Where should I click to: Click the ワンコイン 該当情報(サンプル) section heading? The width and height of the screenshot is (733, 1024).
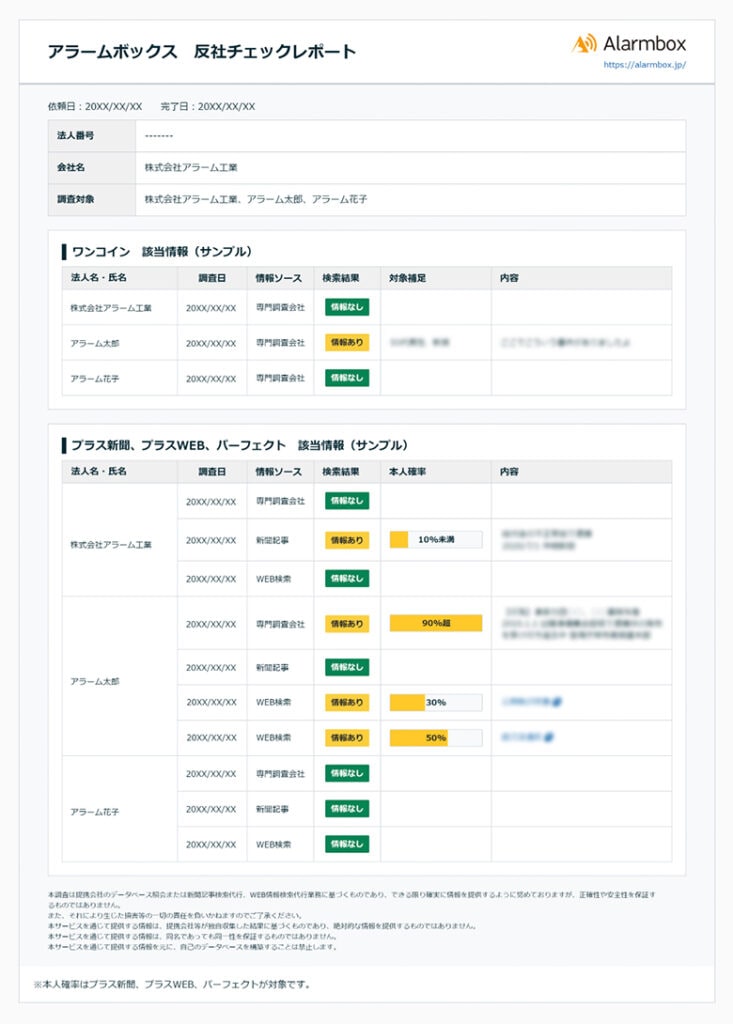(162, 251)
